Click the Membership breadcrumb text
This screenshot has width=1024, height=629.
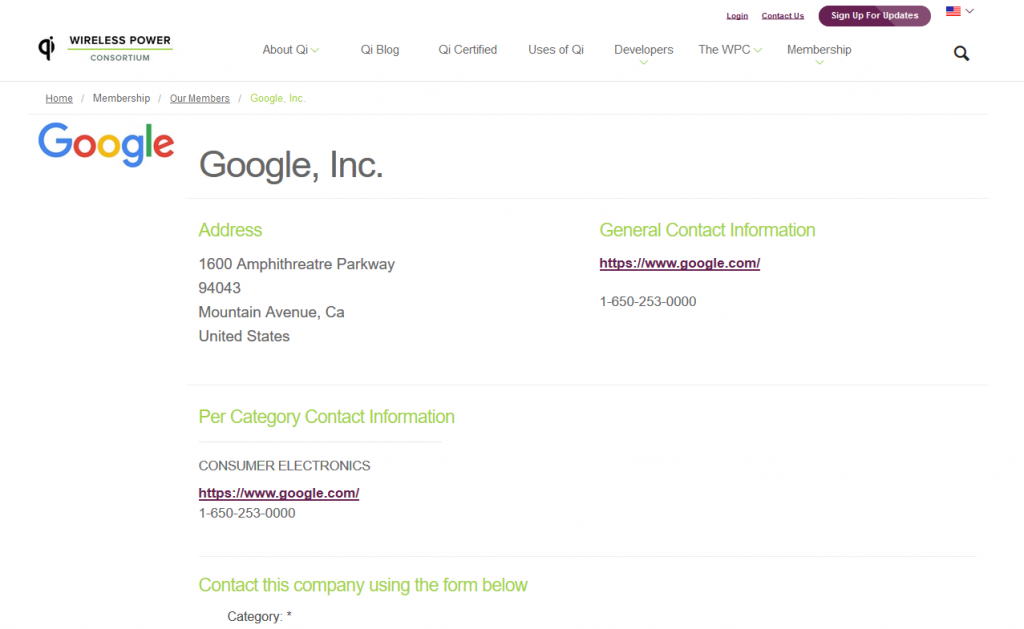[121, 98]
